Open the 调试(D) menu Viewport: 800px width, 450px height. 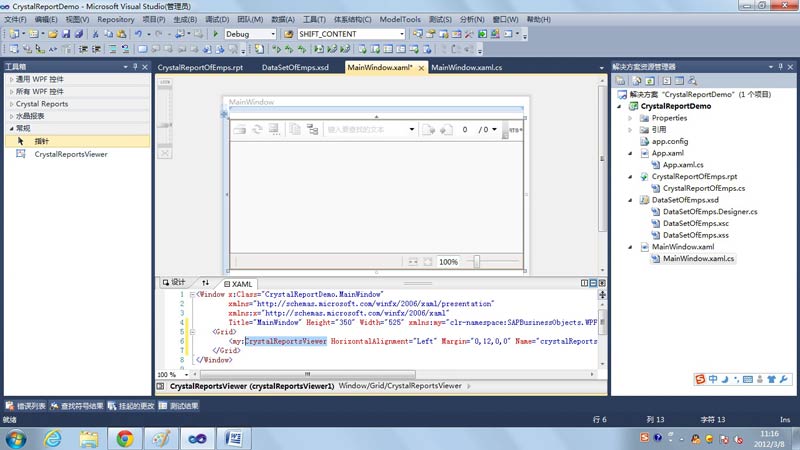click(x=217, y=19)
